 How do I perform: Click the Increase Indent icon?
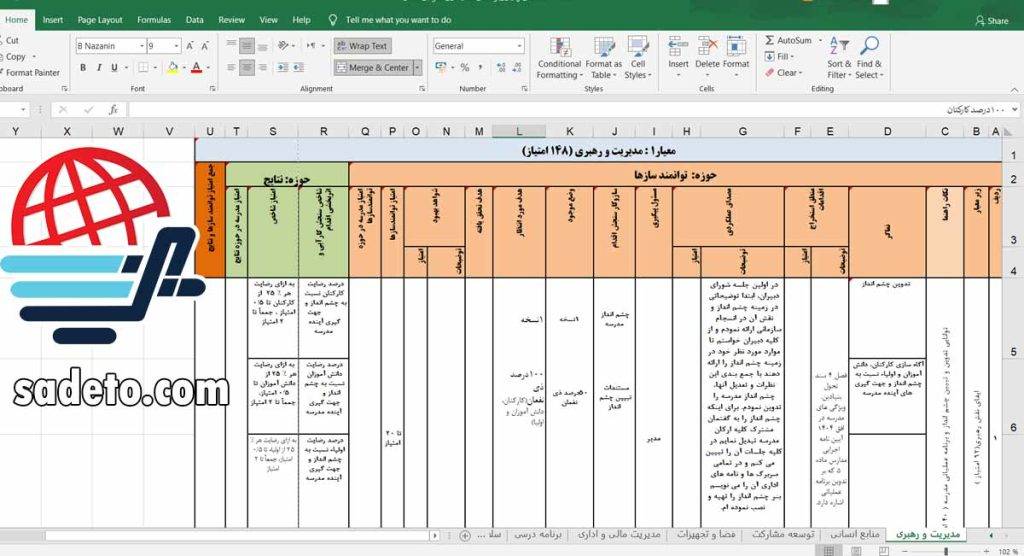click(298, 67)
